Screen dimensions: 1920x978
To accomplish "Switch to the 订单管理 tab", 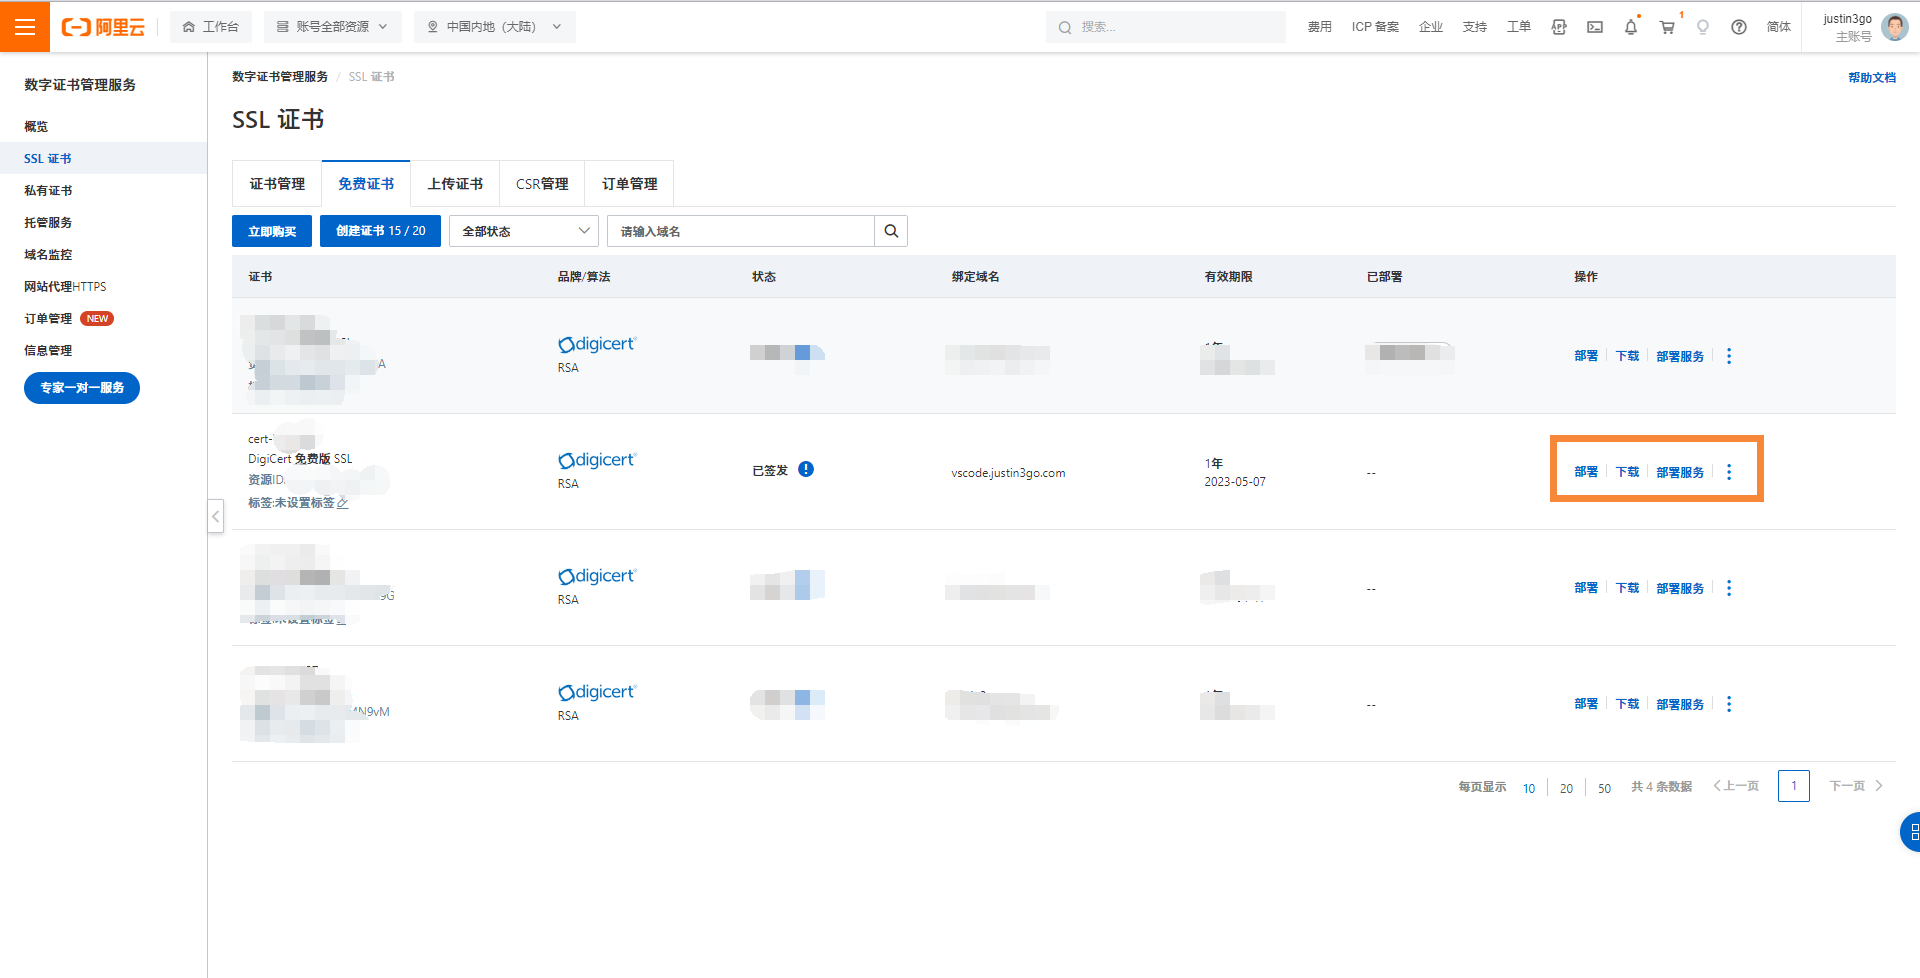I will pos(629,183).
